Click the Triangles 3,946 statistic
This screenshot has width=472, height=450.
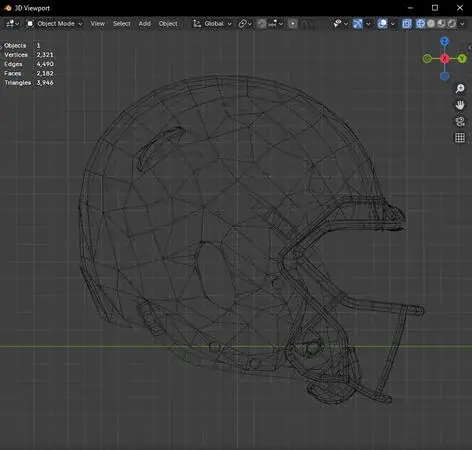point(29,83)
